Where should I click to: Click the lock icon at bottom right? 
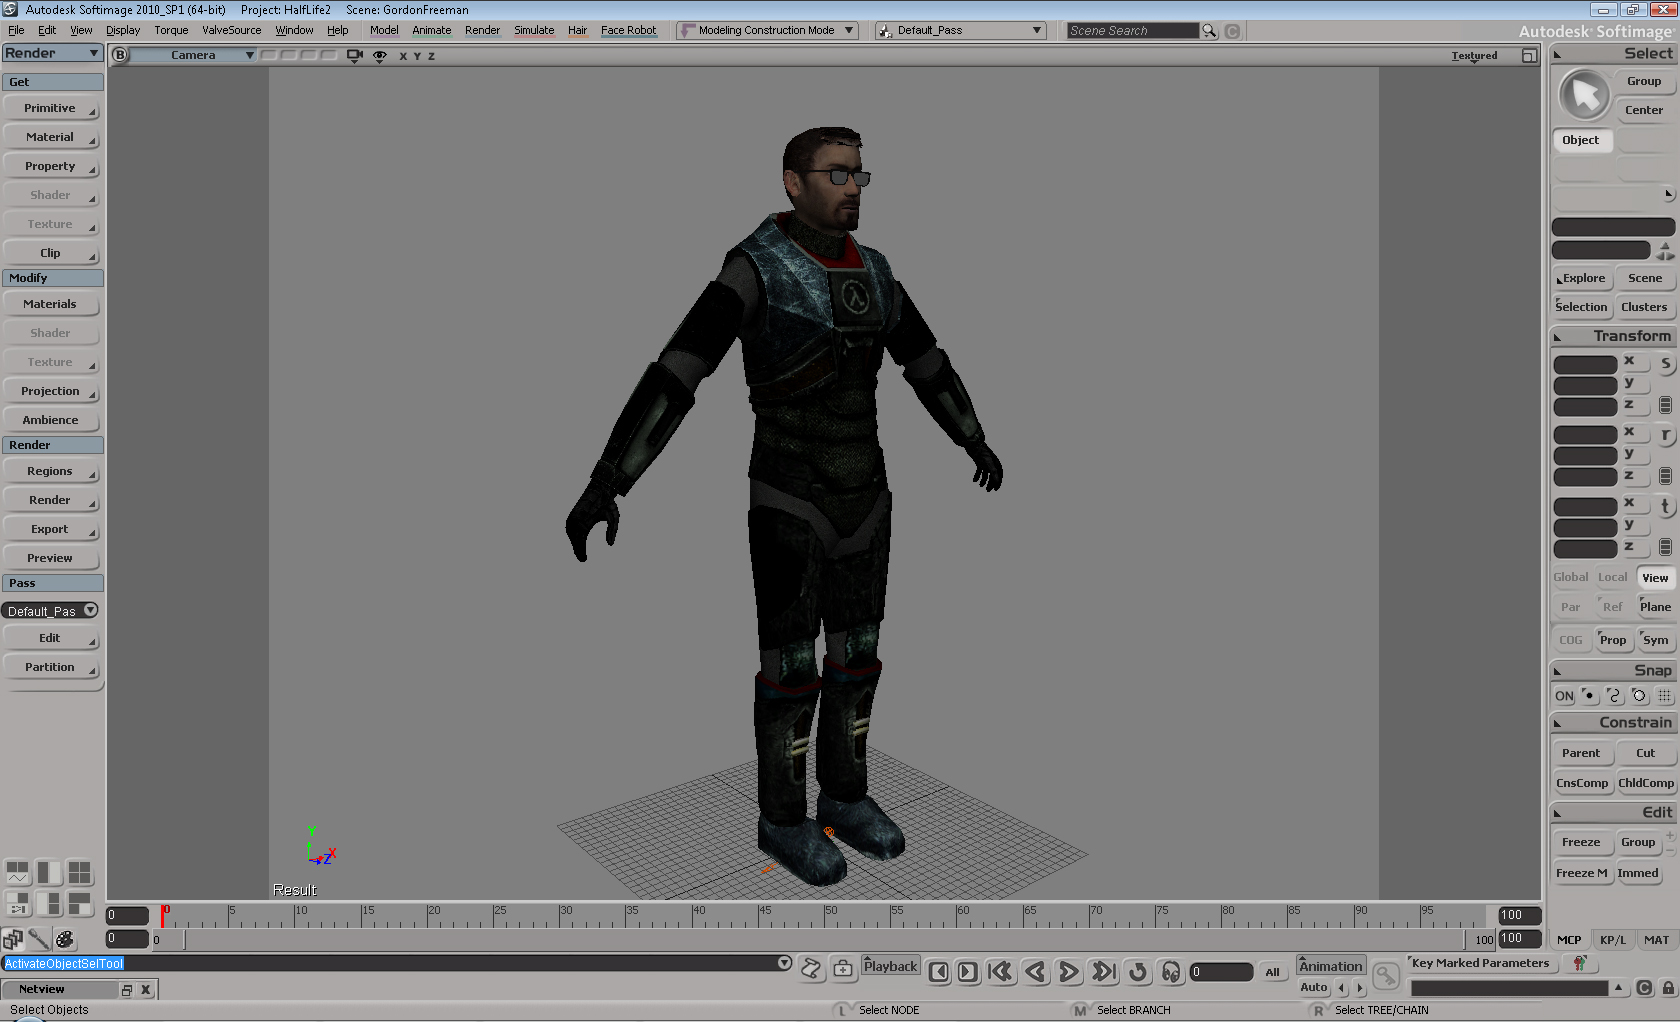[1668, 987]
